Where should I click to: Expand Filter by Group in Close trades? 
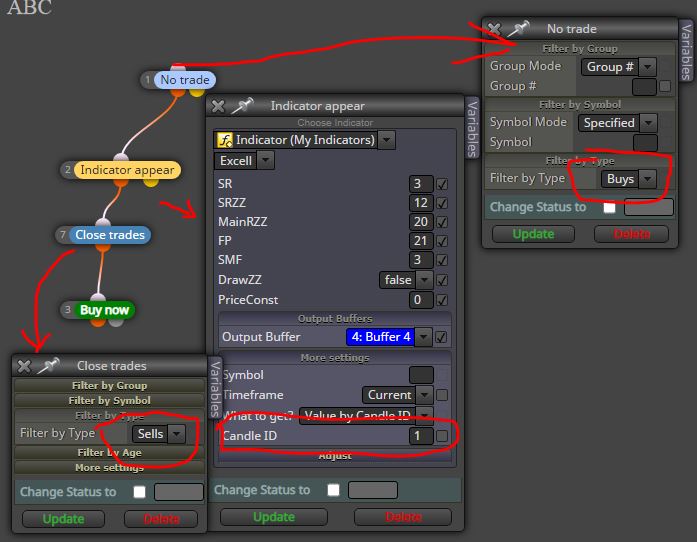pos(109,385)
